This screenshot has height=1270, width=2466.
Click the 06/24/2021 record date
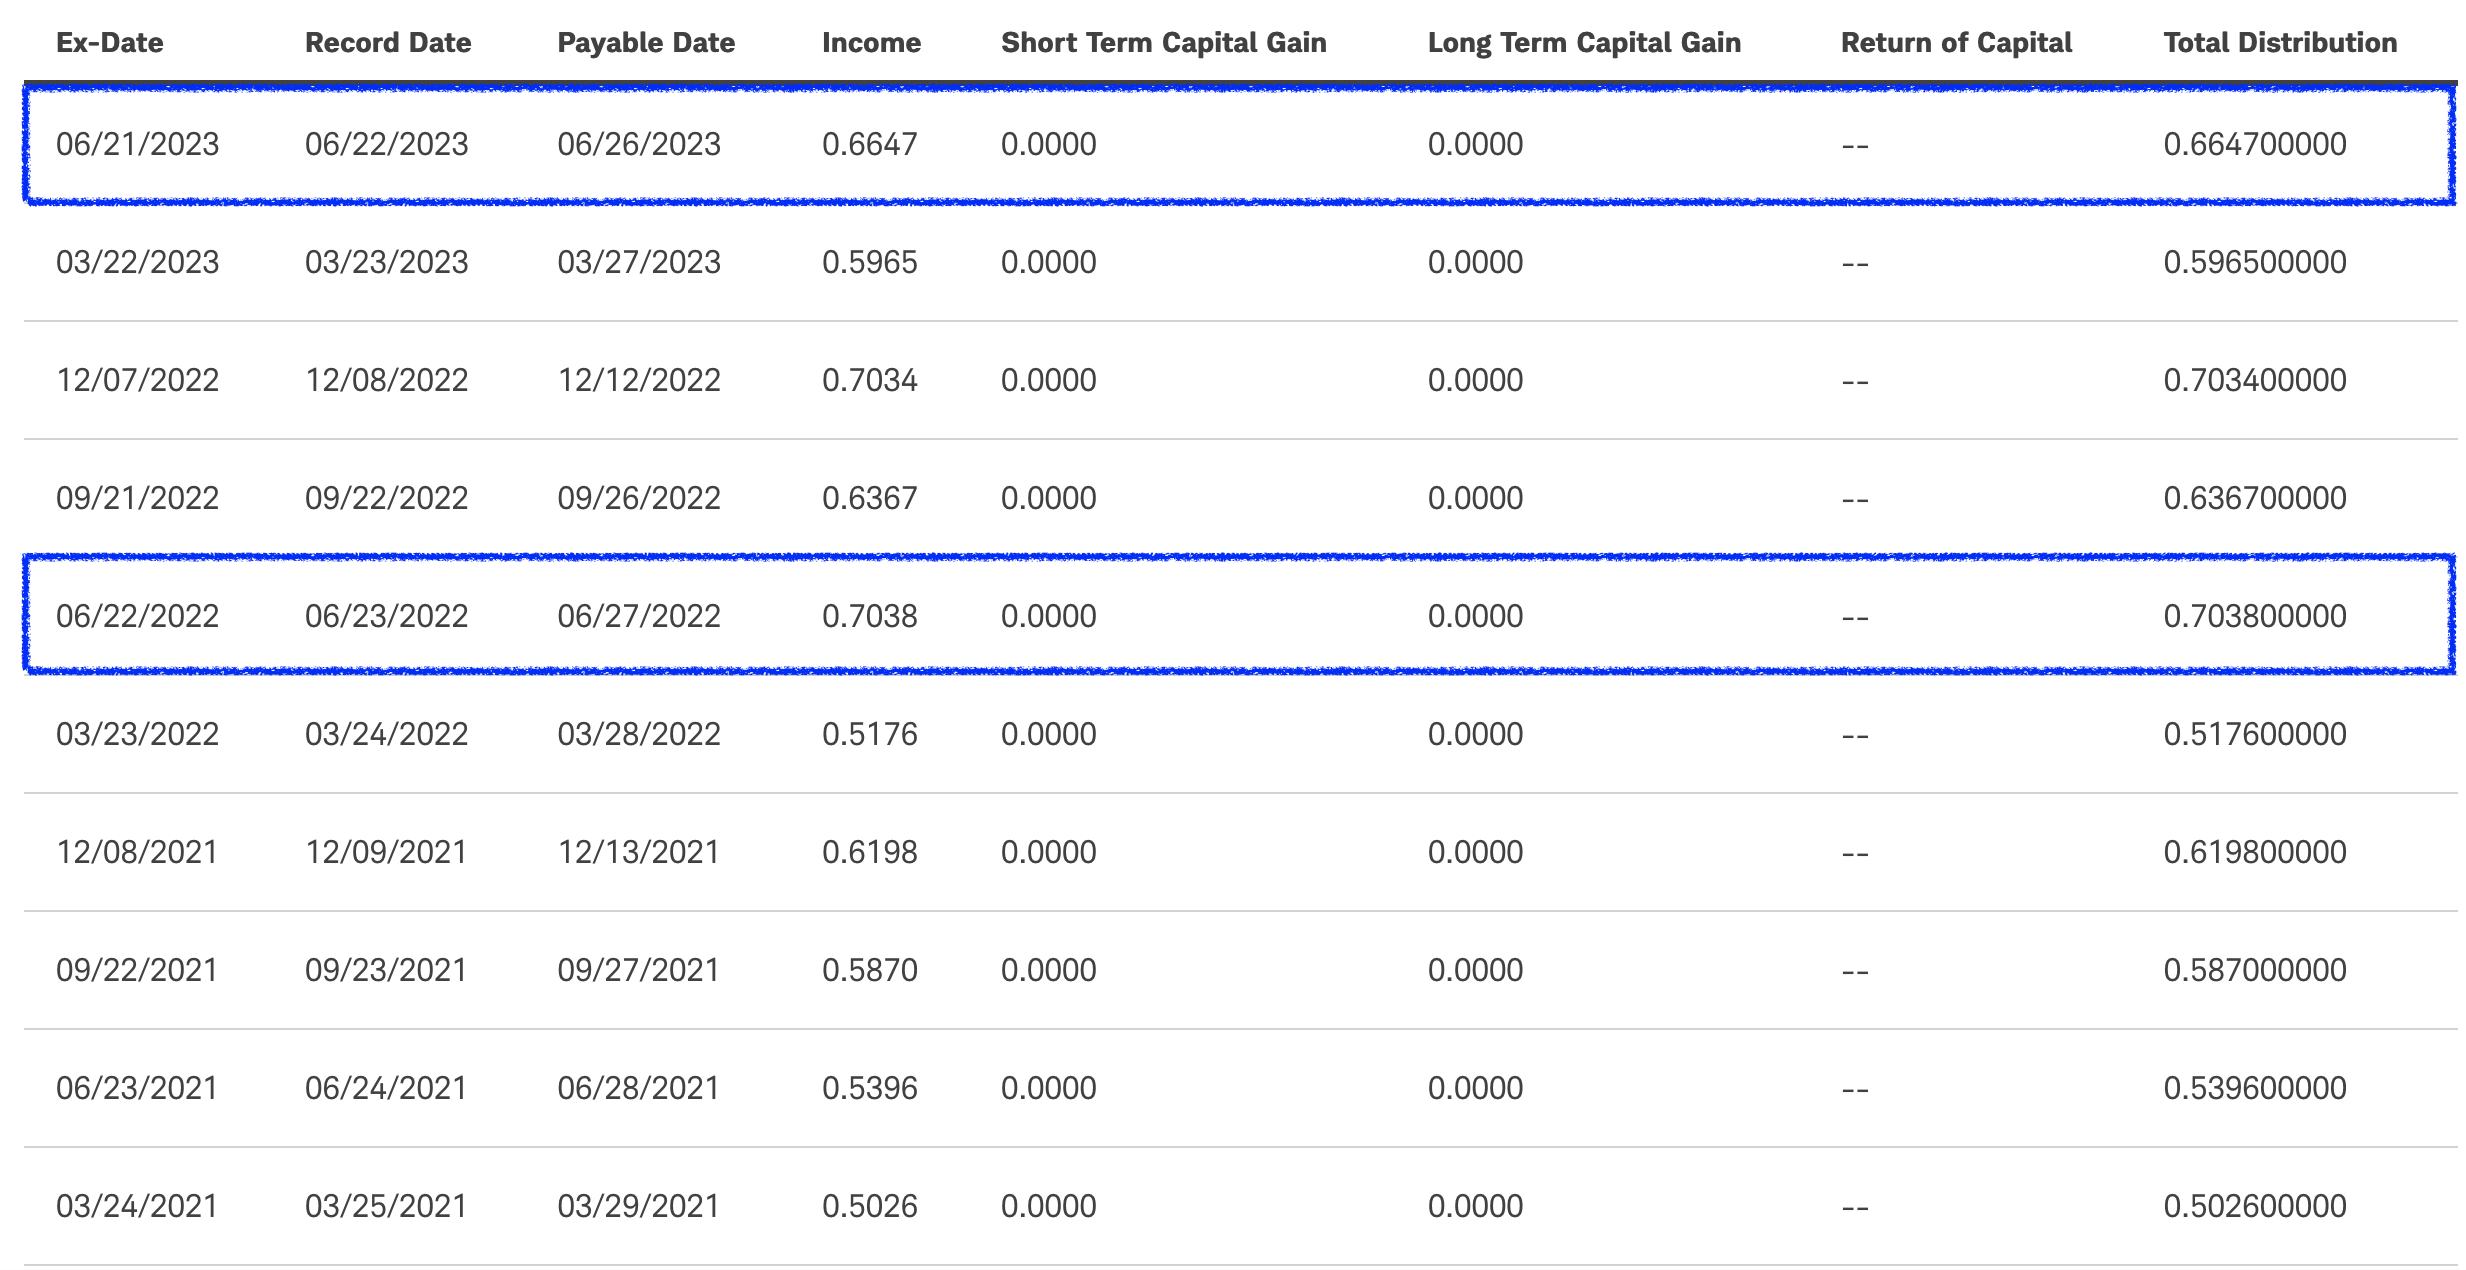tap(386, 1089)
